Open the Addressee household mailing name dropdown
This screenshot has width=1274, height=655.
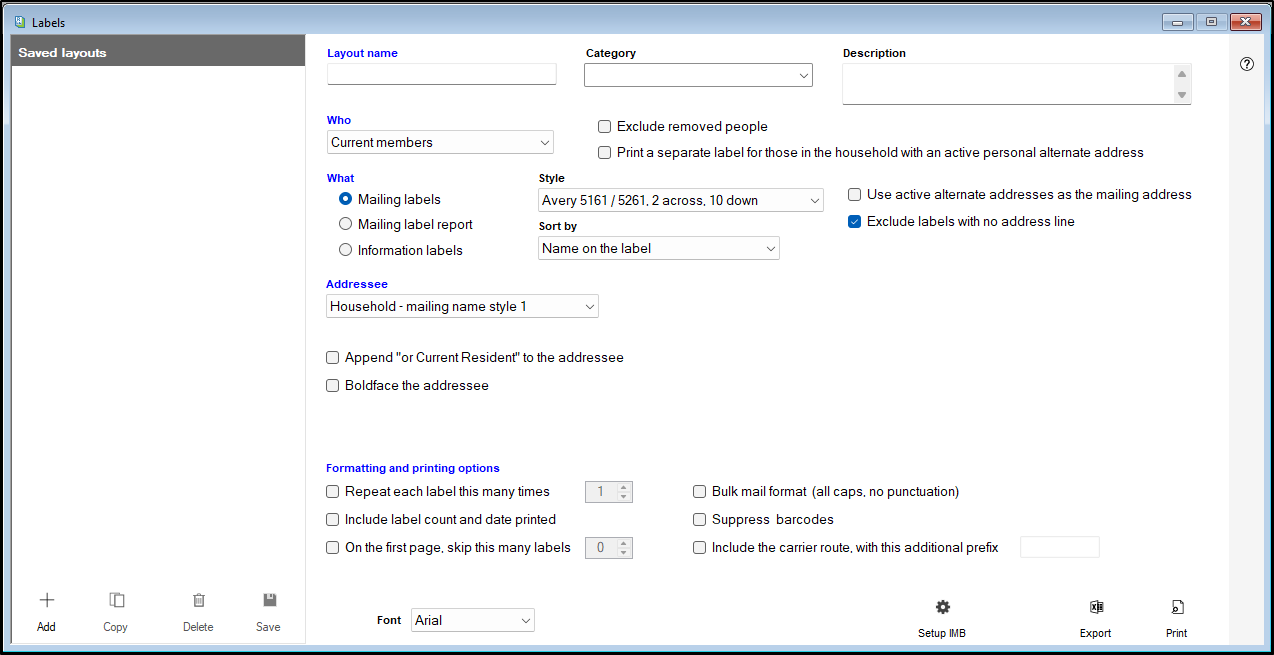click(x=462, y=307)
